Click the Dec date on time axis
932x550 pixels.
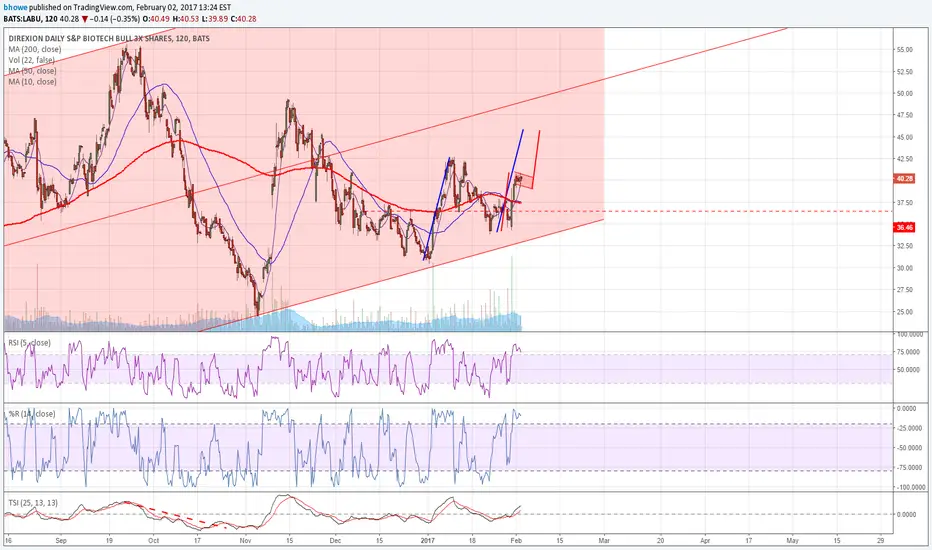(x=335, y=540)
